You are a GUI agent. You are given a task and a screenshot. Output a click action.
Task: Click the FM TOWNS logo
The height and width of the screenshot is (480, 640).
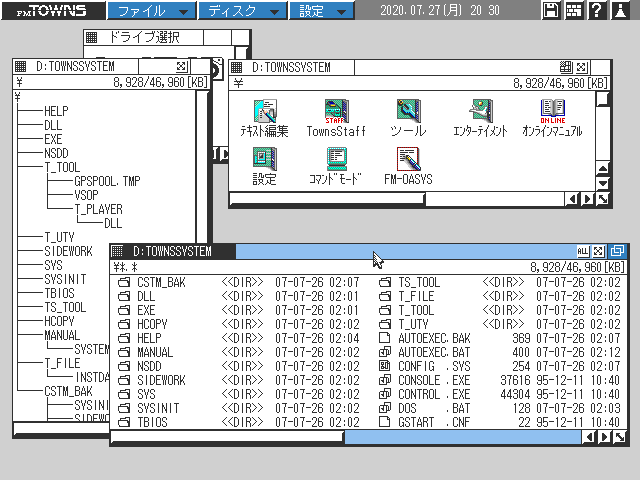pyautogui.click(x=53, y=10)
